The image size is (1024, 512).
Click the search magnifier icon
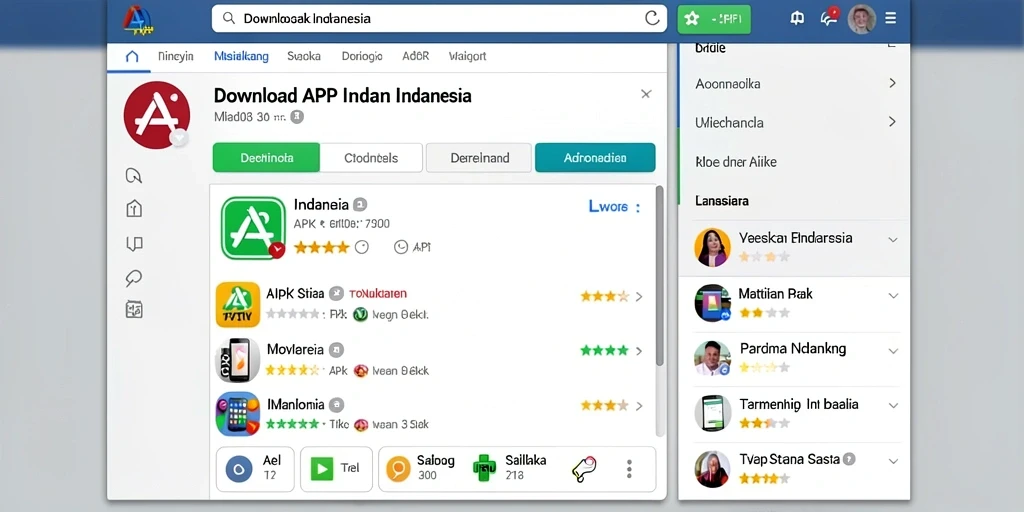[x=229, y=18]
